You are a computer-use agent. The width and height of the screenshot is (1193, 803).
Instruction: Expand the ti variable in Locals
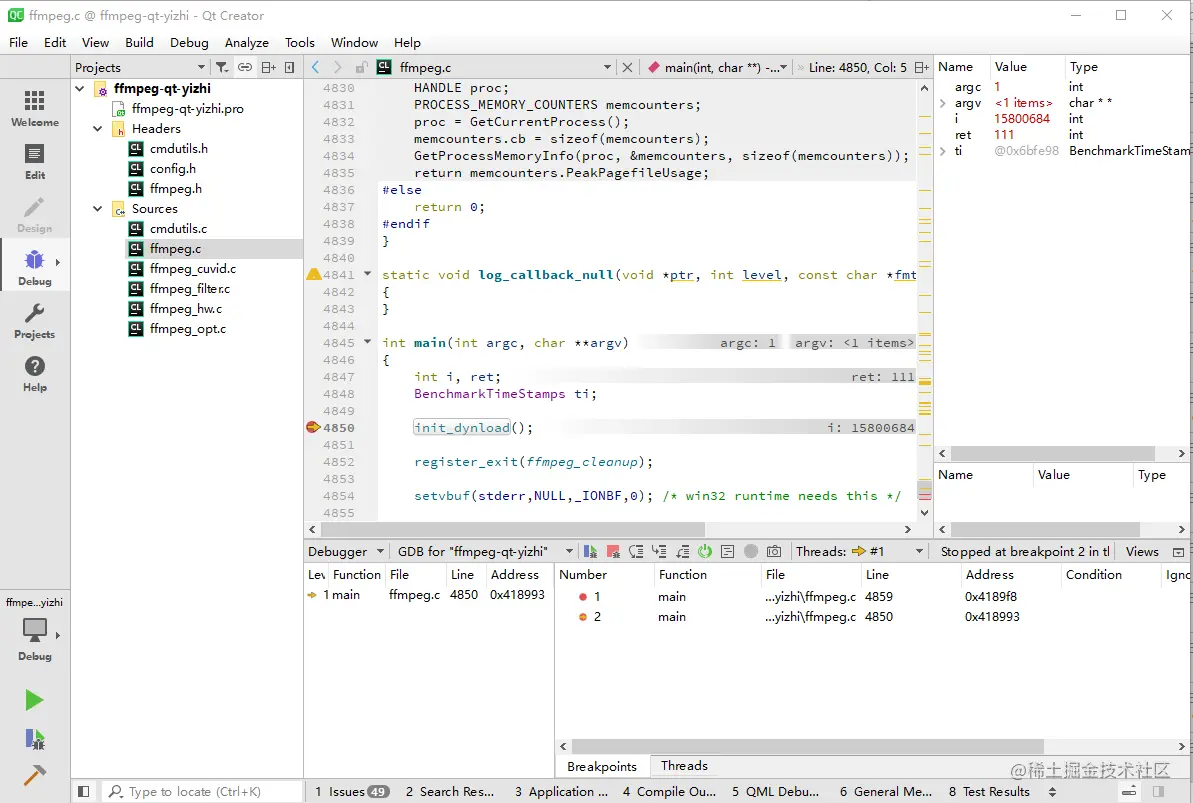(x=943, y=151)
